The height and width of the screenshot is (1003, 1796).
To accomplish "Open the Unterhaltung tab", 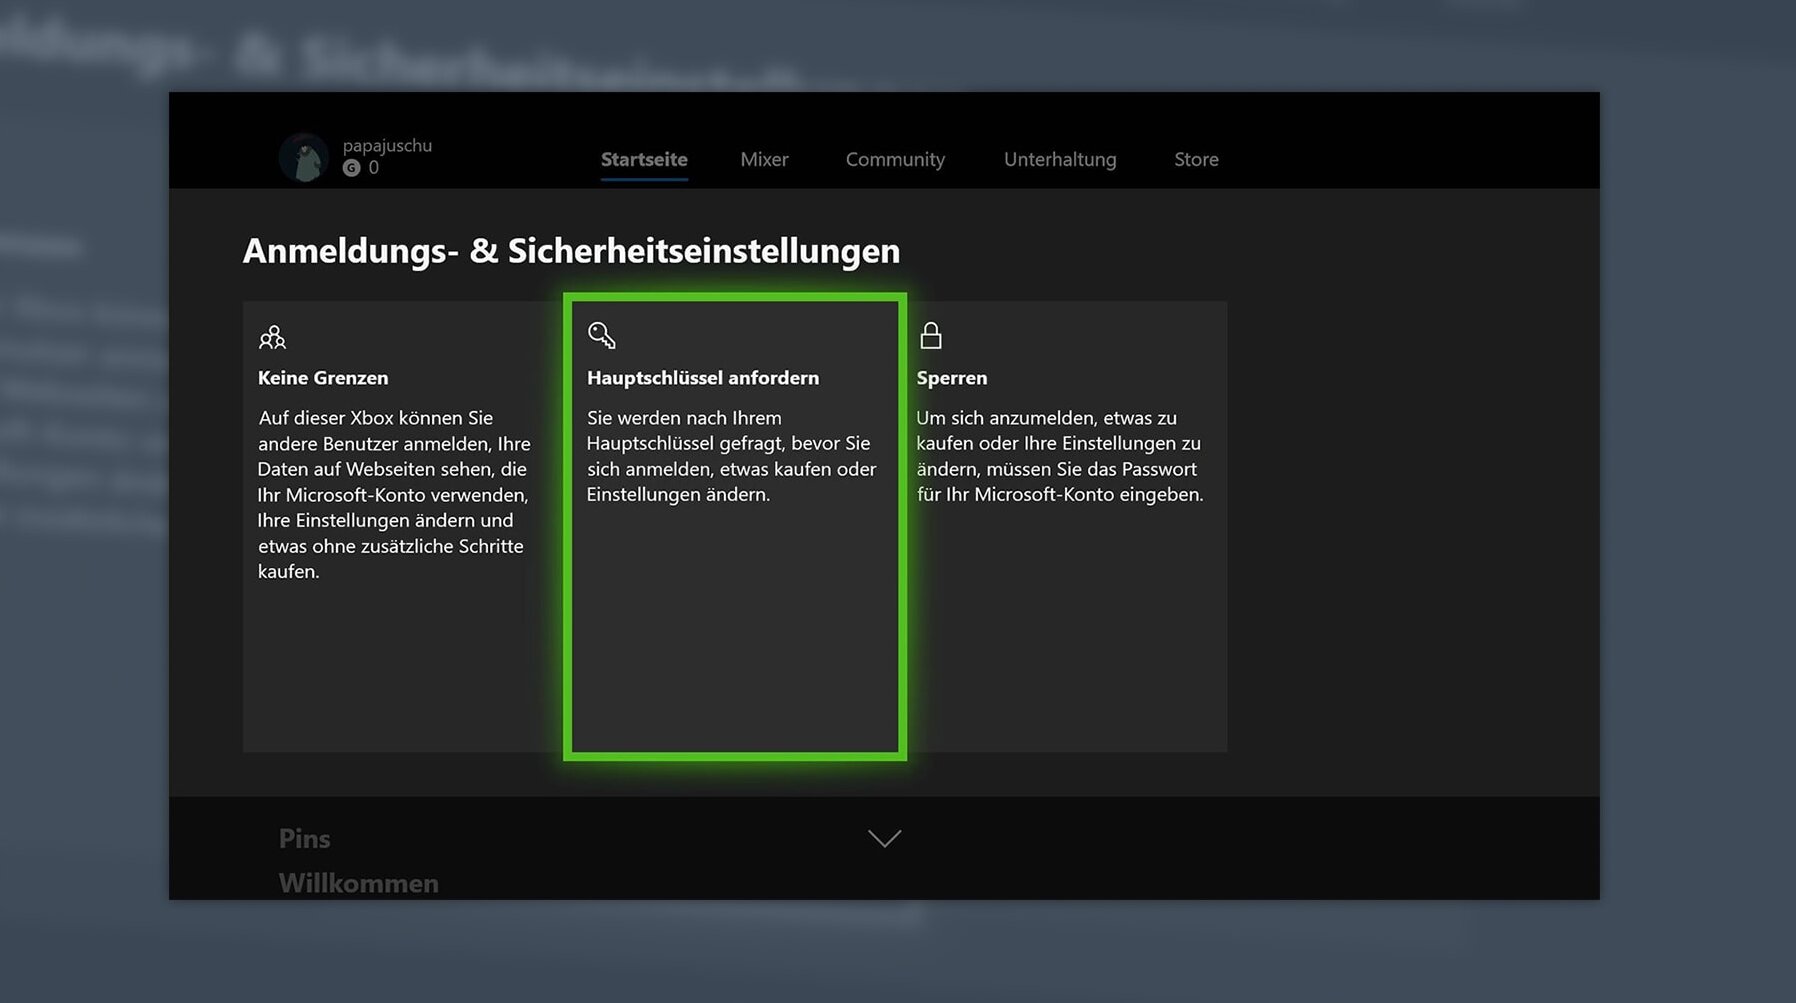I will [x=1060, y=159].
